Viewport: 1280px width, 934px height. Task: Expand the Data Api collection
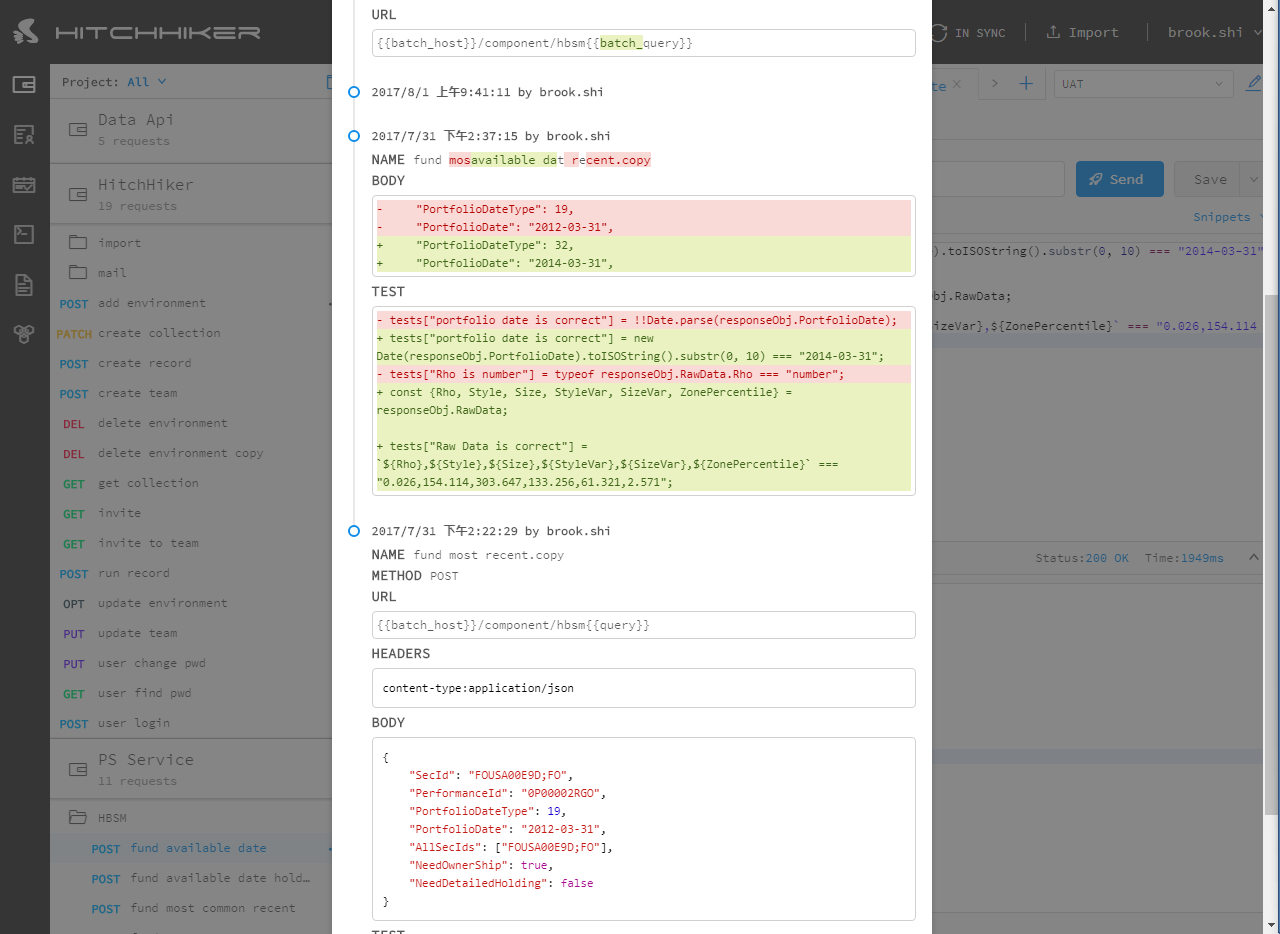[x=190, y=129]
